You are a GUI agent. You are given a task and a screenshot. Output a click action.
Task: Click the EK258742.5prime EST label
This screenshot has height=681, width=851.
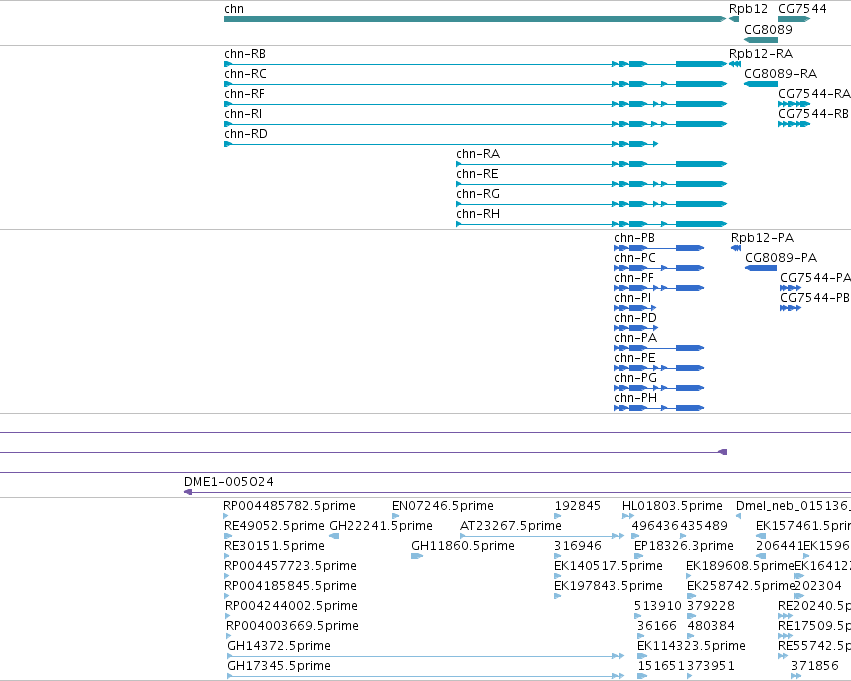pos(741,586)
